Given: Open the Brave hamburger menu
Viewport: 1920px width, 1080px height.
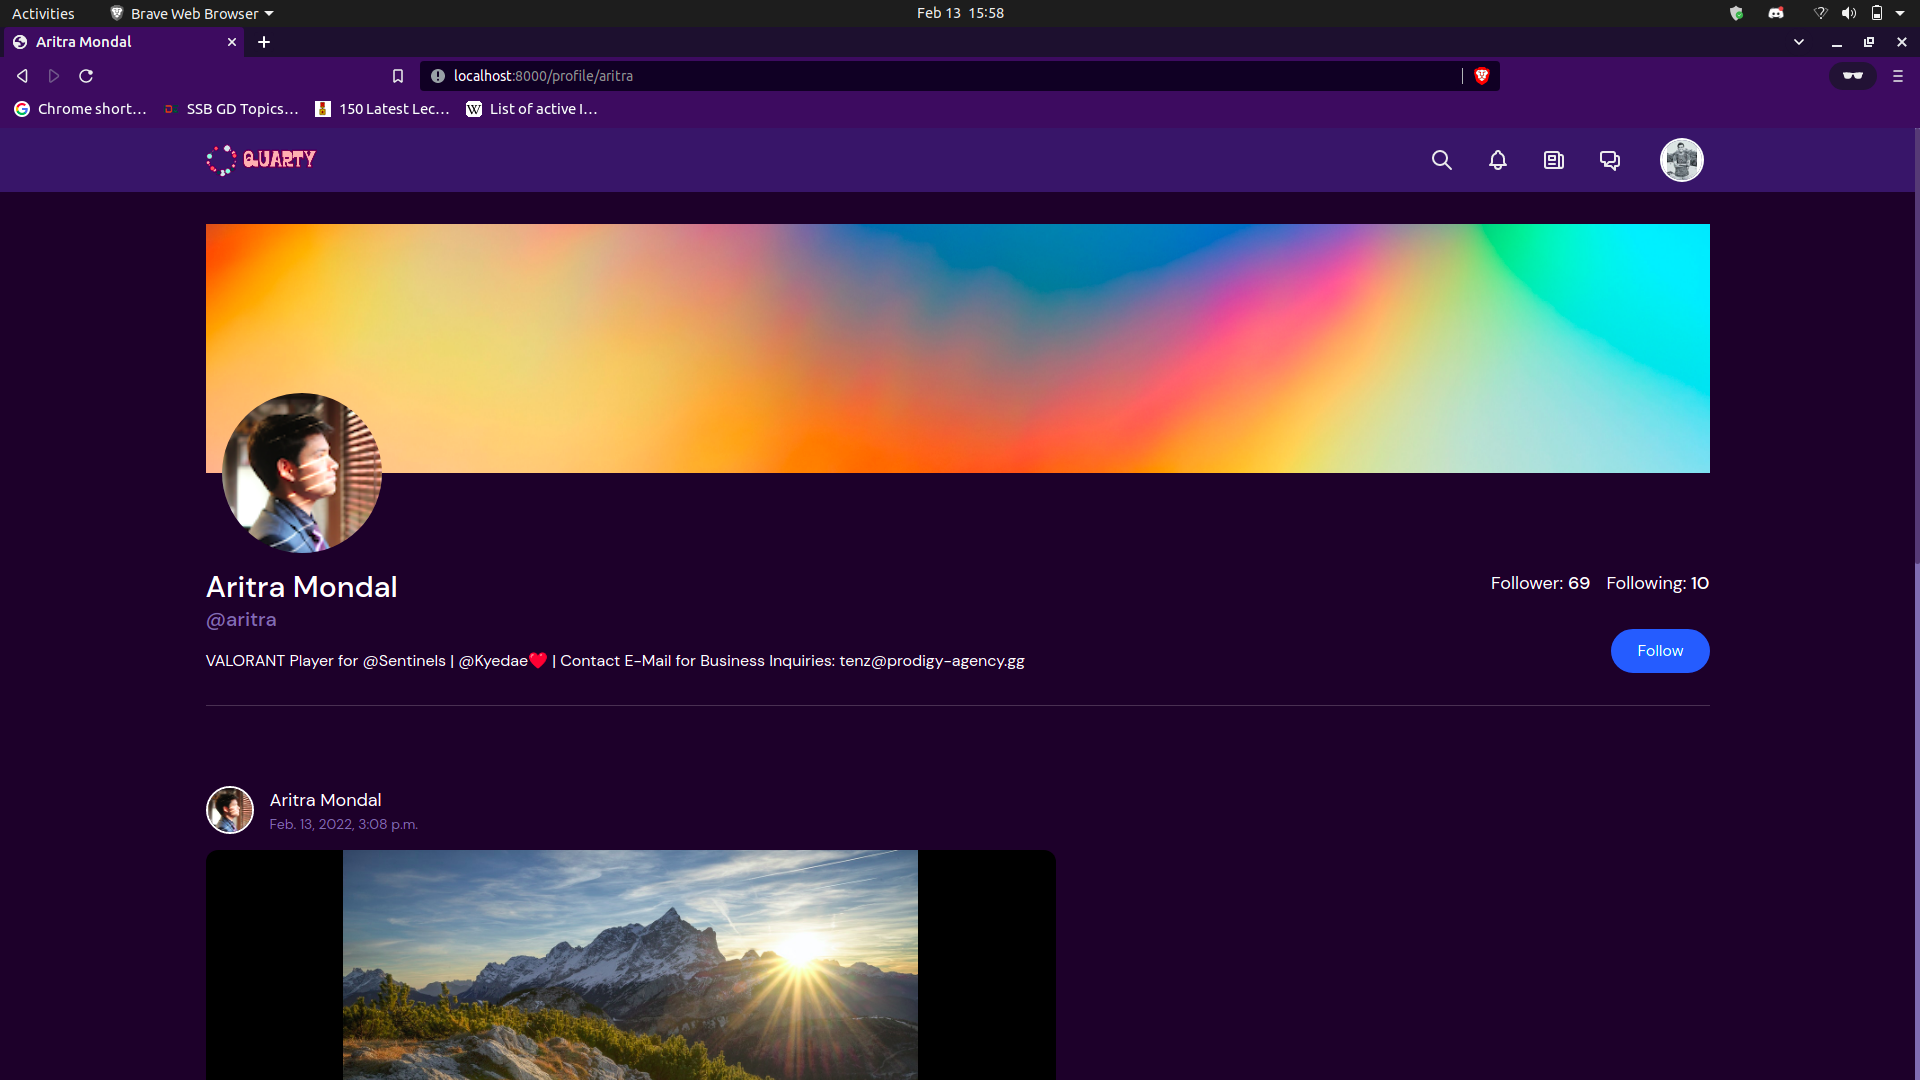Looking at the screenshot, I should (x=1897, y=76).
